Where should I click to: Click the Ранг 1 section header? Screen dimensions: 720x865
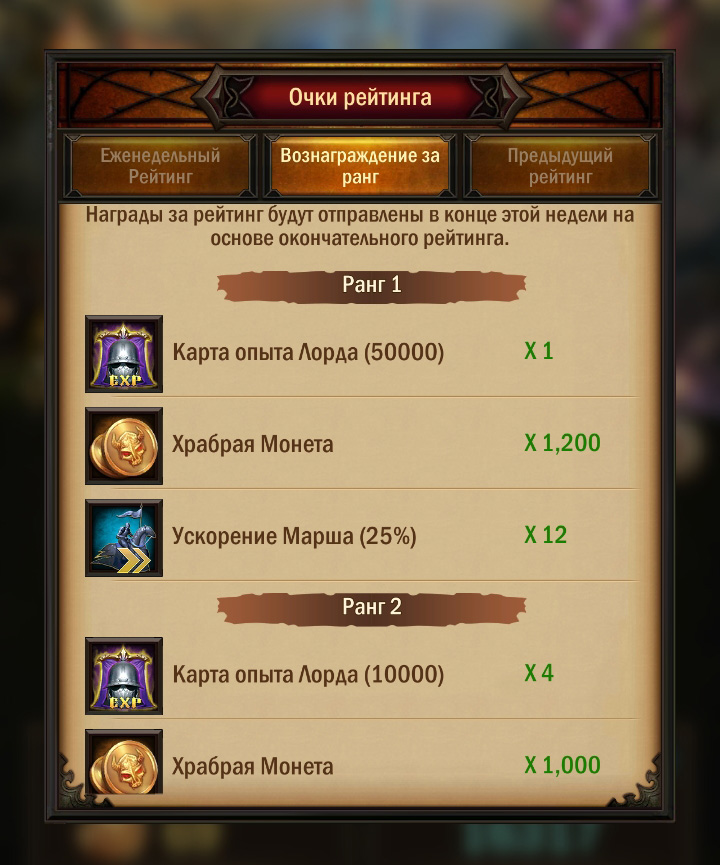pos(371,286)
